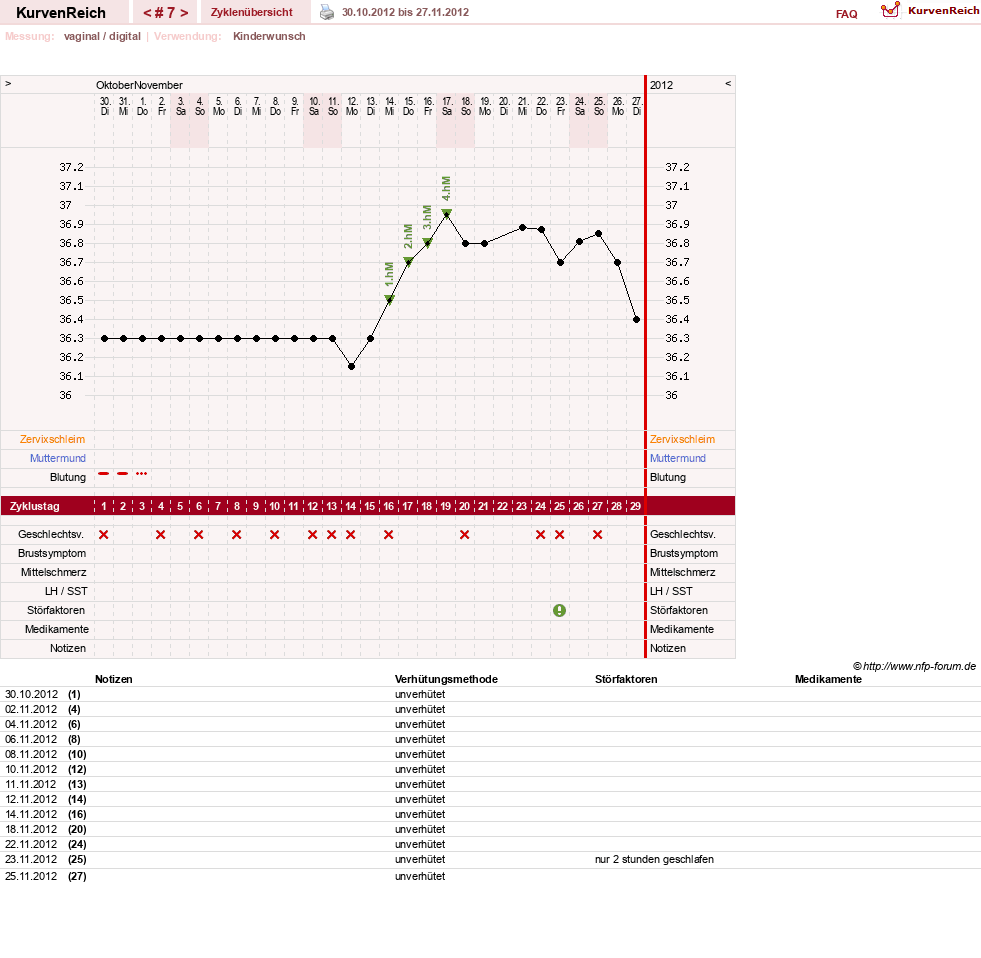Viewport: 981px width, 958px height.
Task: Expand chart with the left '>' arrow
Action: pos(8,84)
